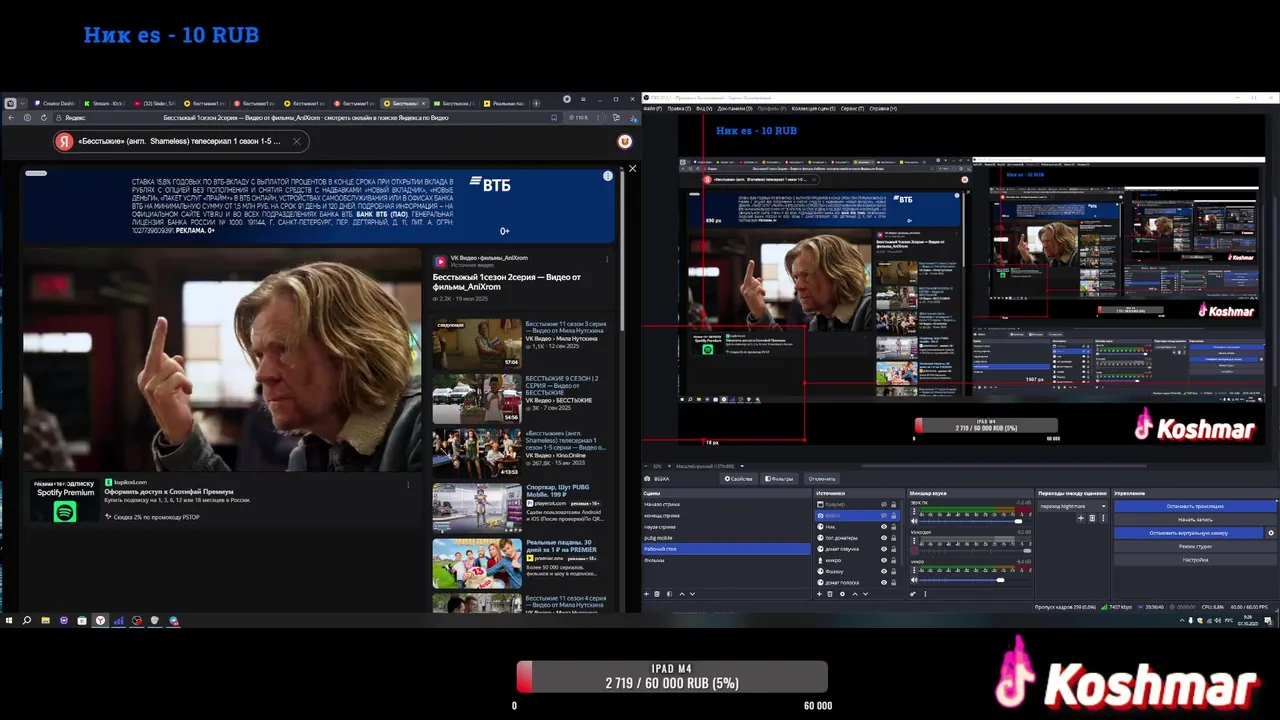This screenshot has width=1280, height=720.
Task: Switch to the Creator Dashboard browser tab
Action: (x=55, y=103)
